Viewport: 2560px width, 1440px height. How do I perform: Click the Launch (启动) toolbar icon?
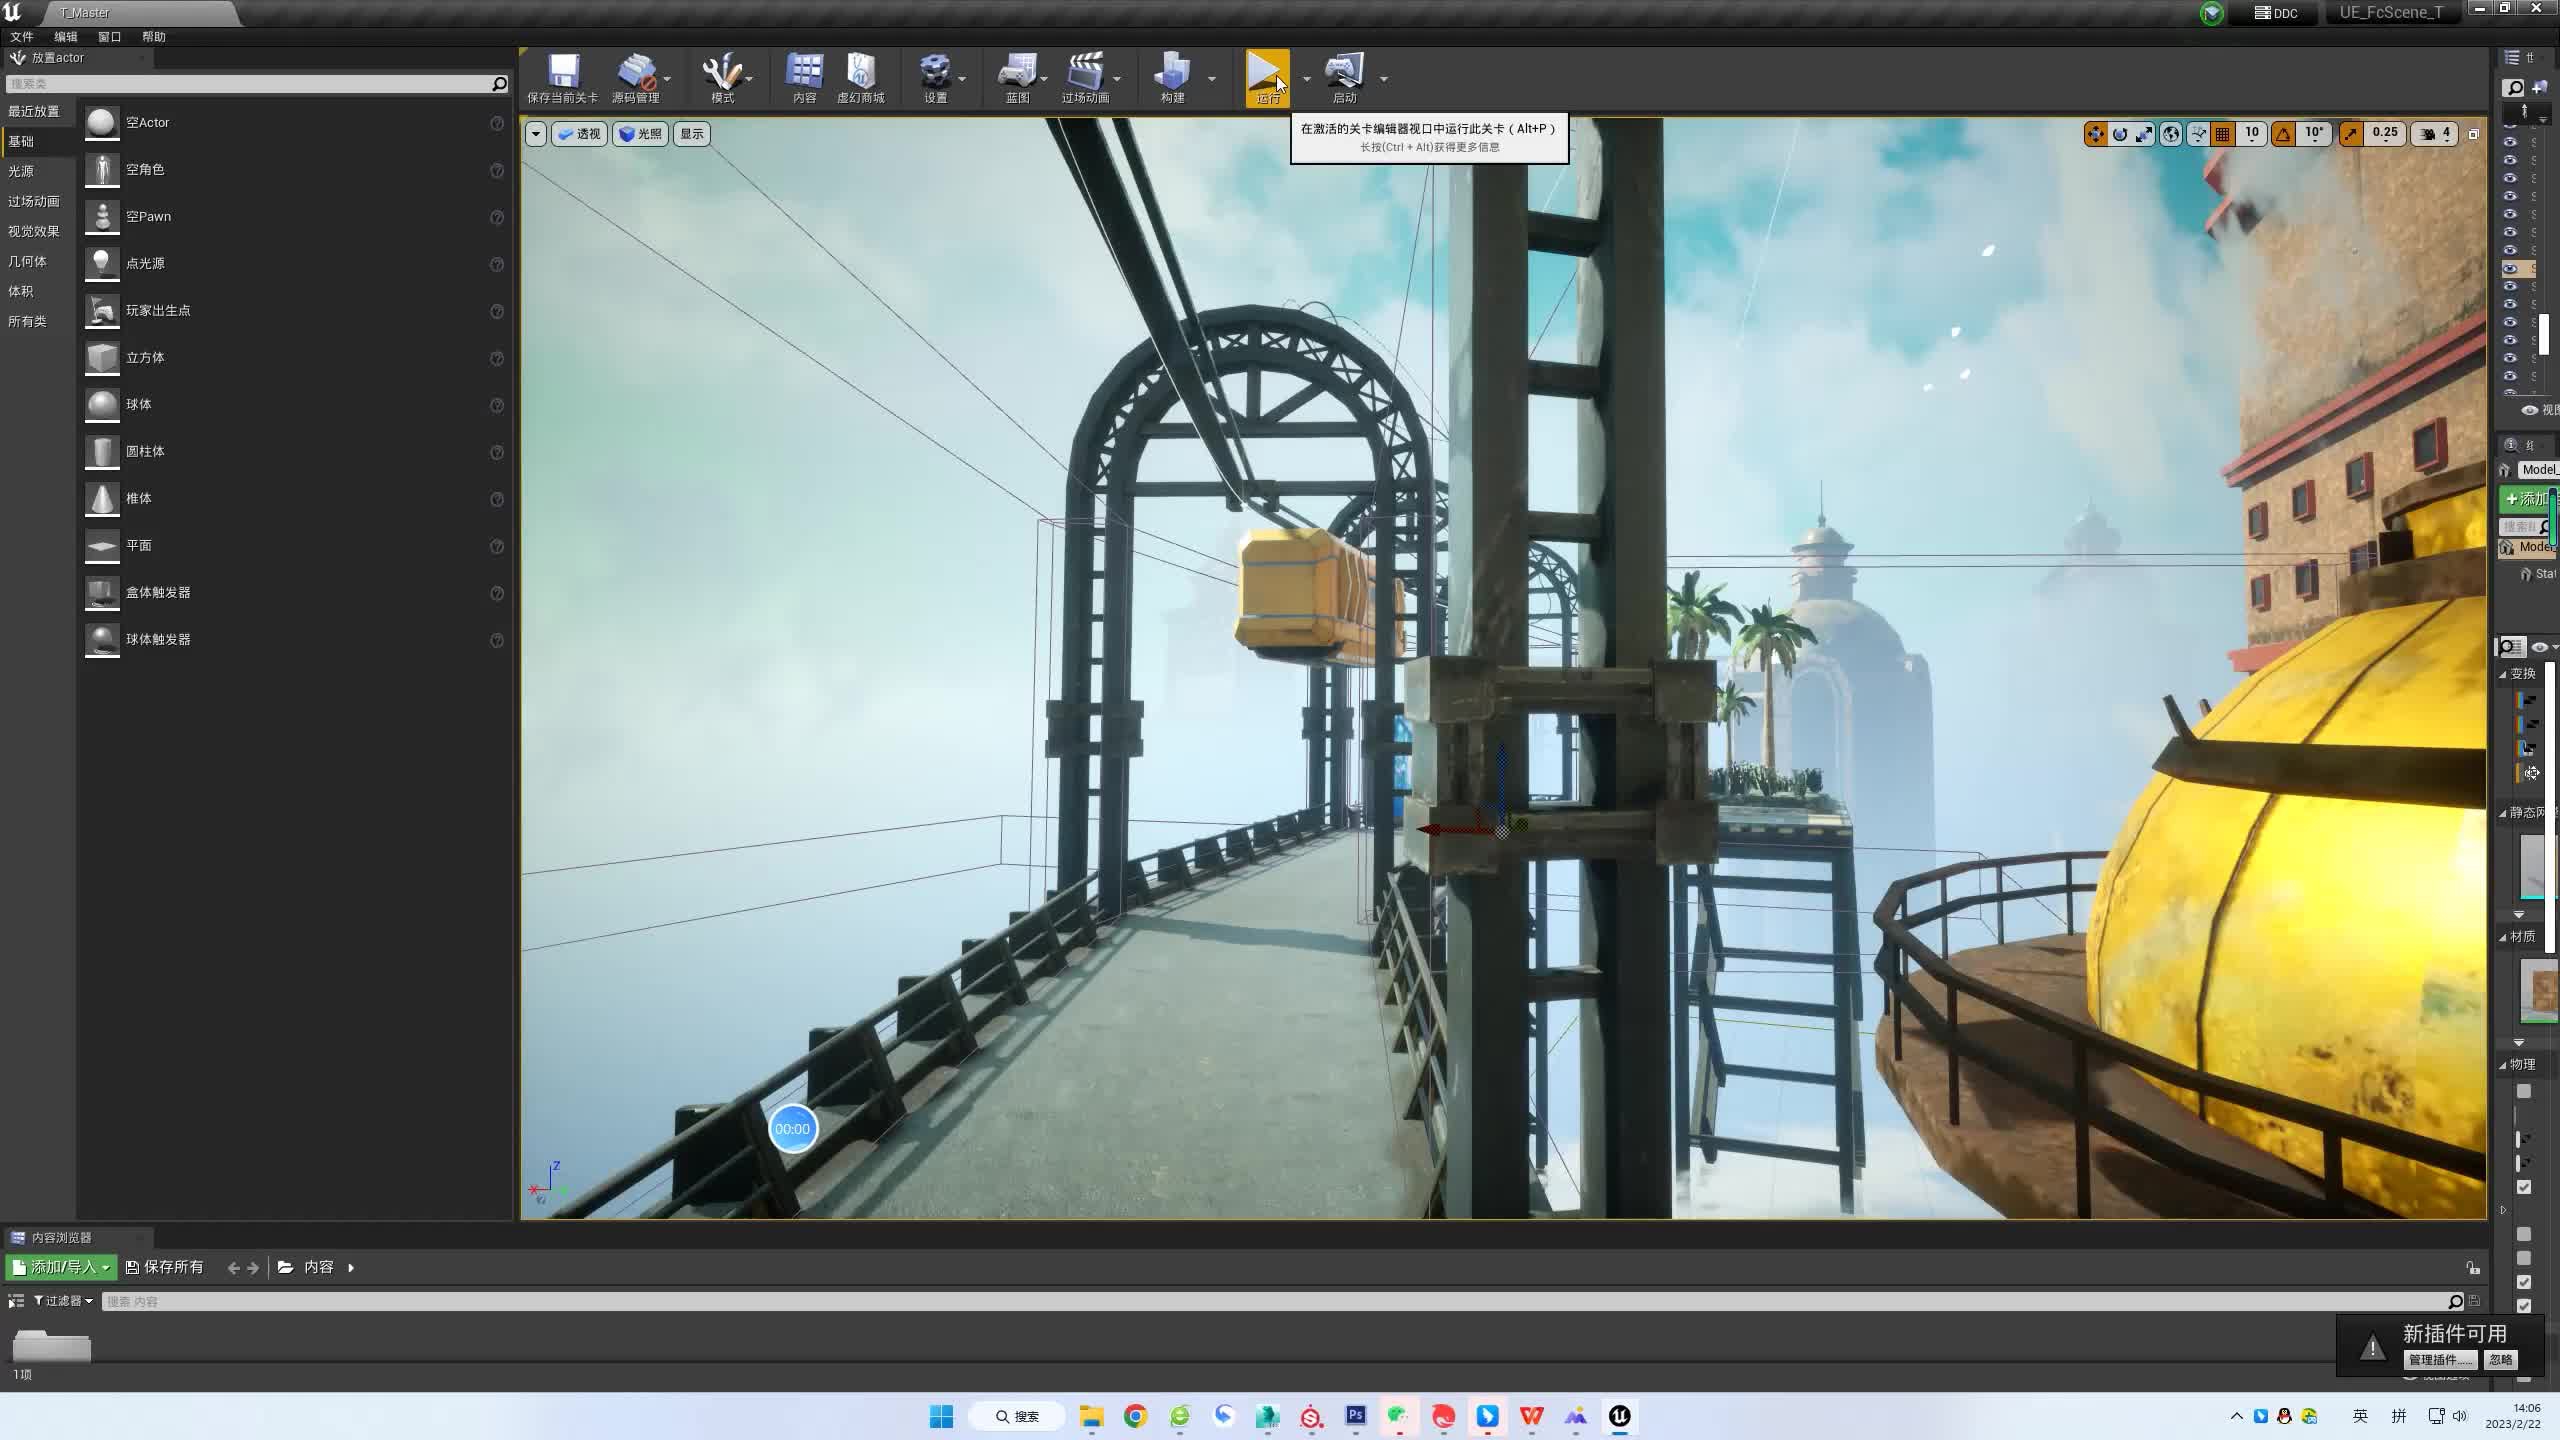pos(1344,72)
